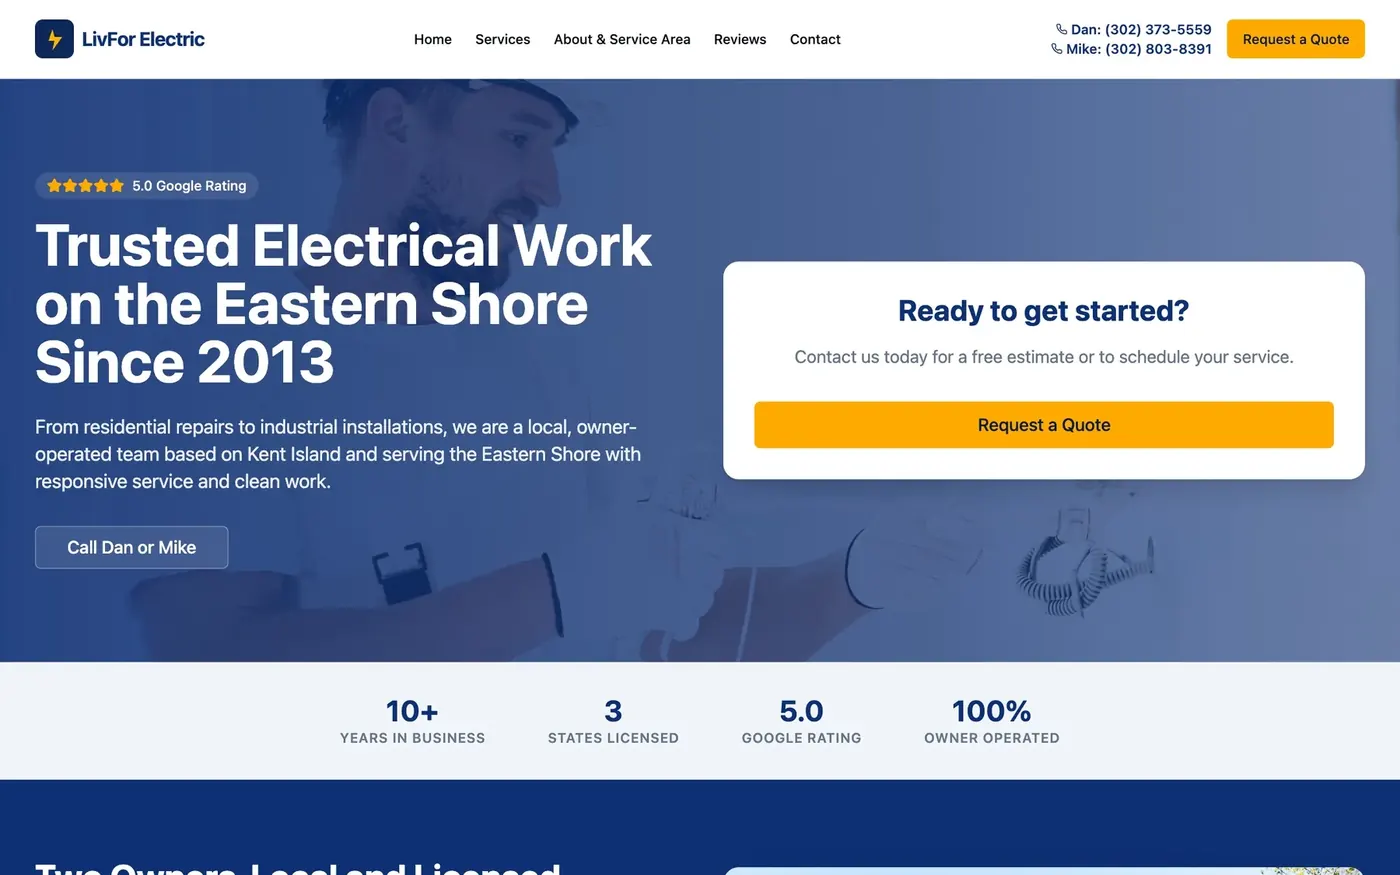
Task: Click the Ready to get started heading
Action: coord(1044,311)
